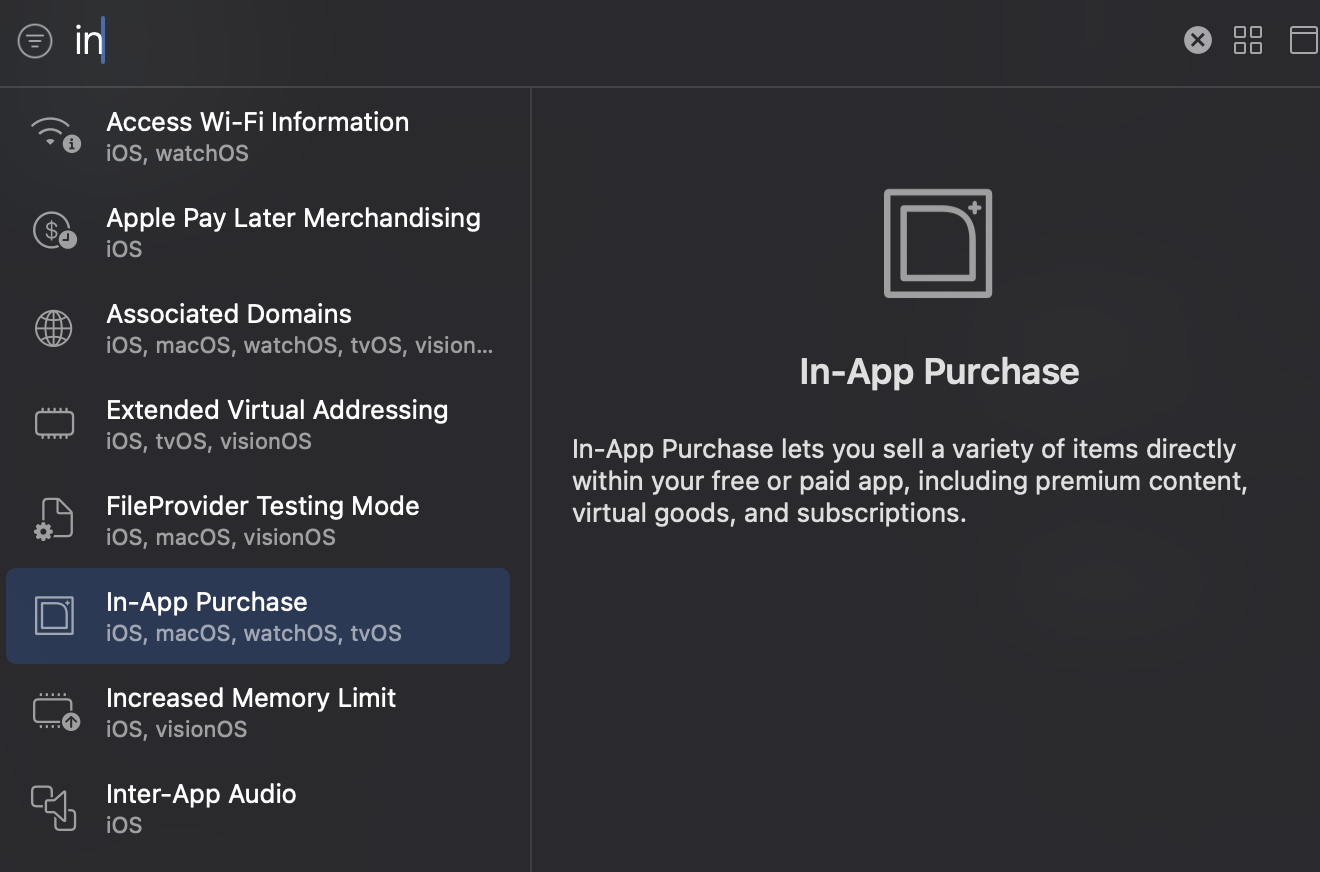Select the highlighted In-App Purchase row
Image resolution: width=1320 pixels, height=872 pixels.
(258, 616)
